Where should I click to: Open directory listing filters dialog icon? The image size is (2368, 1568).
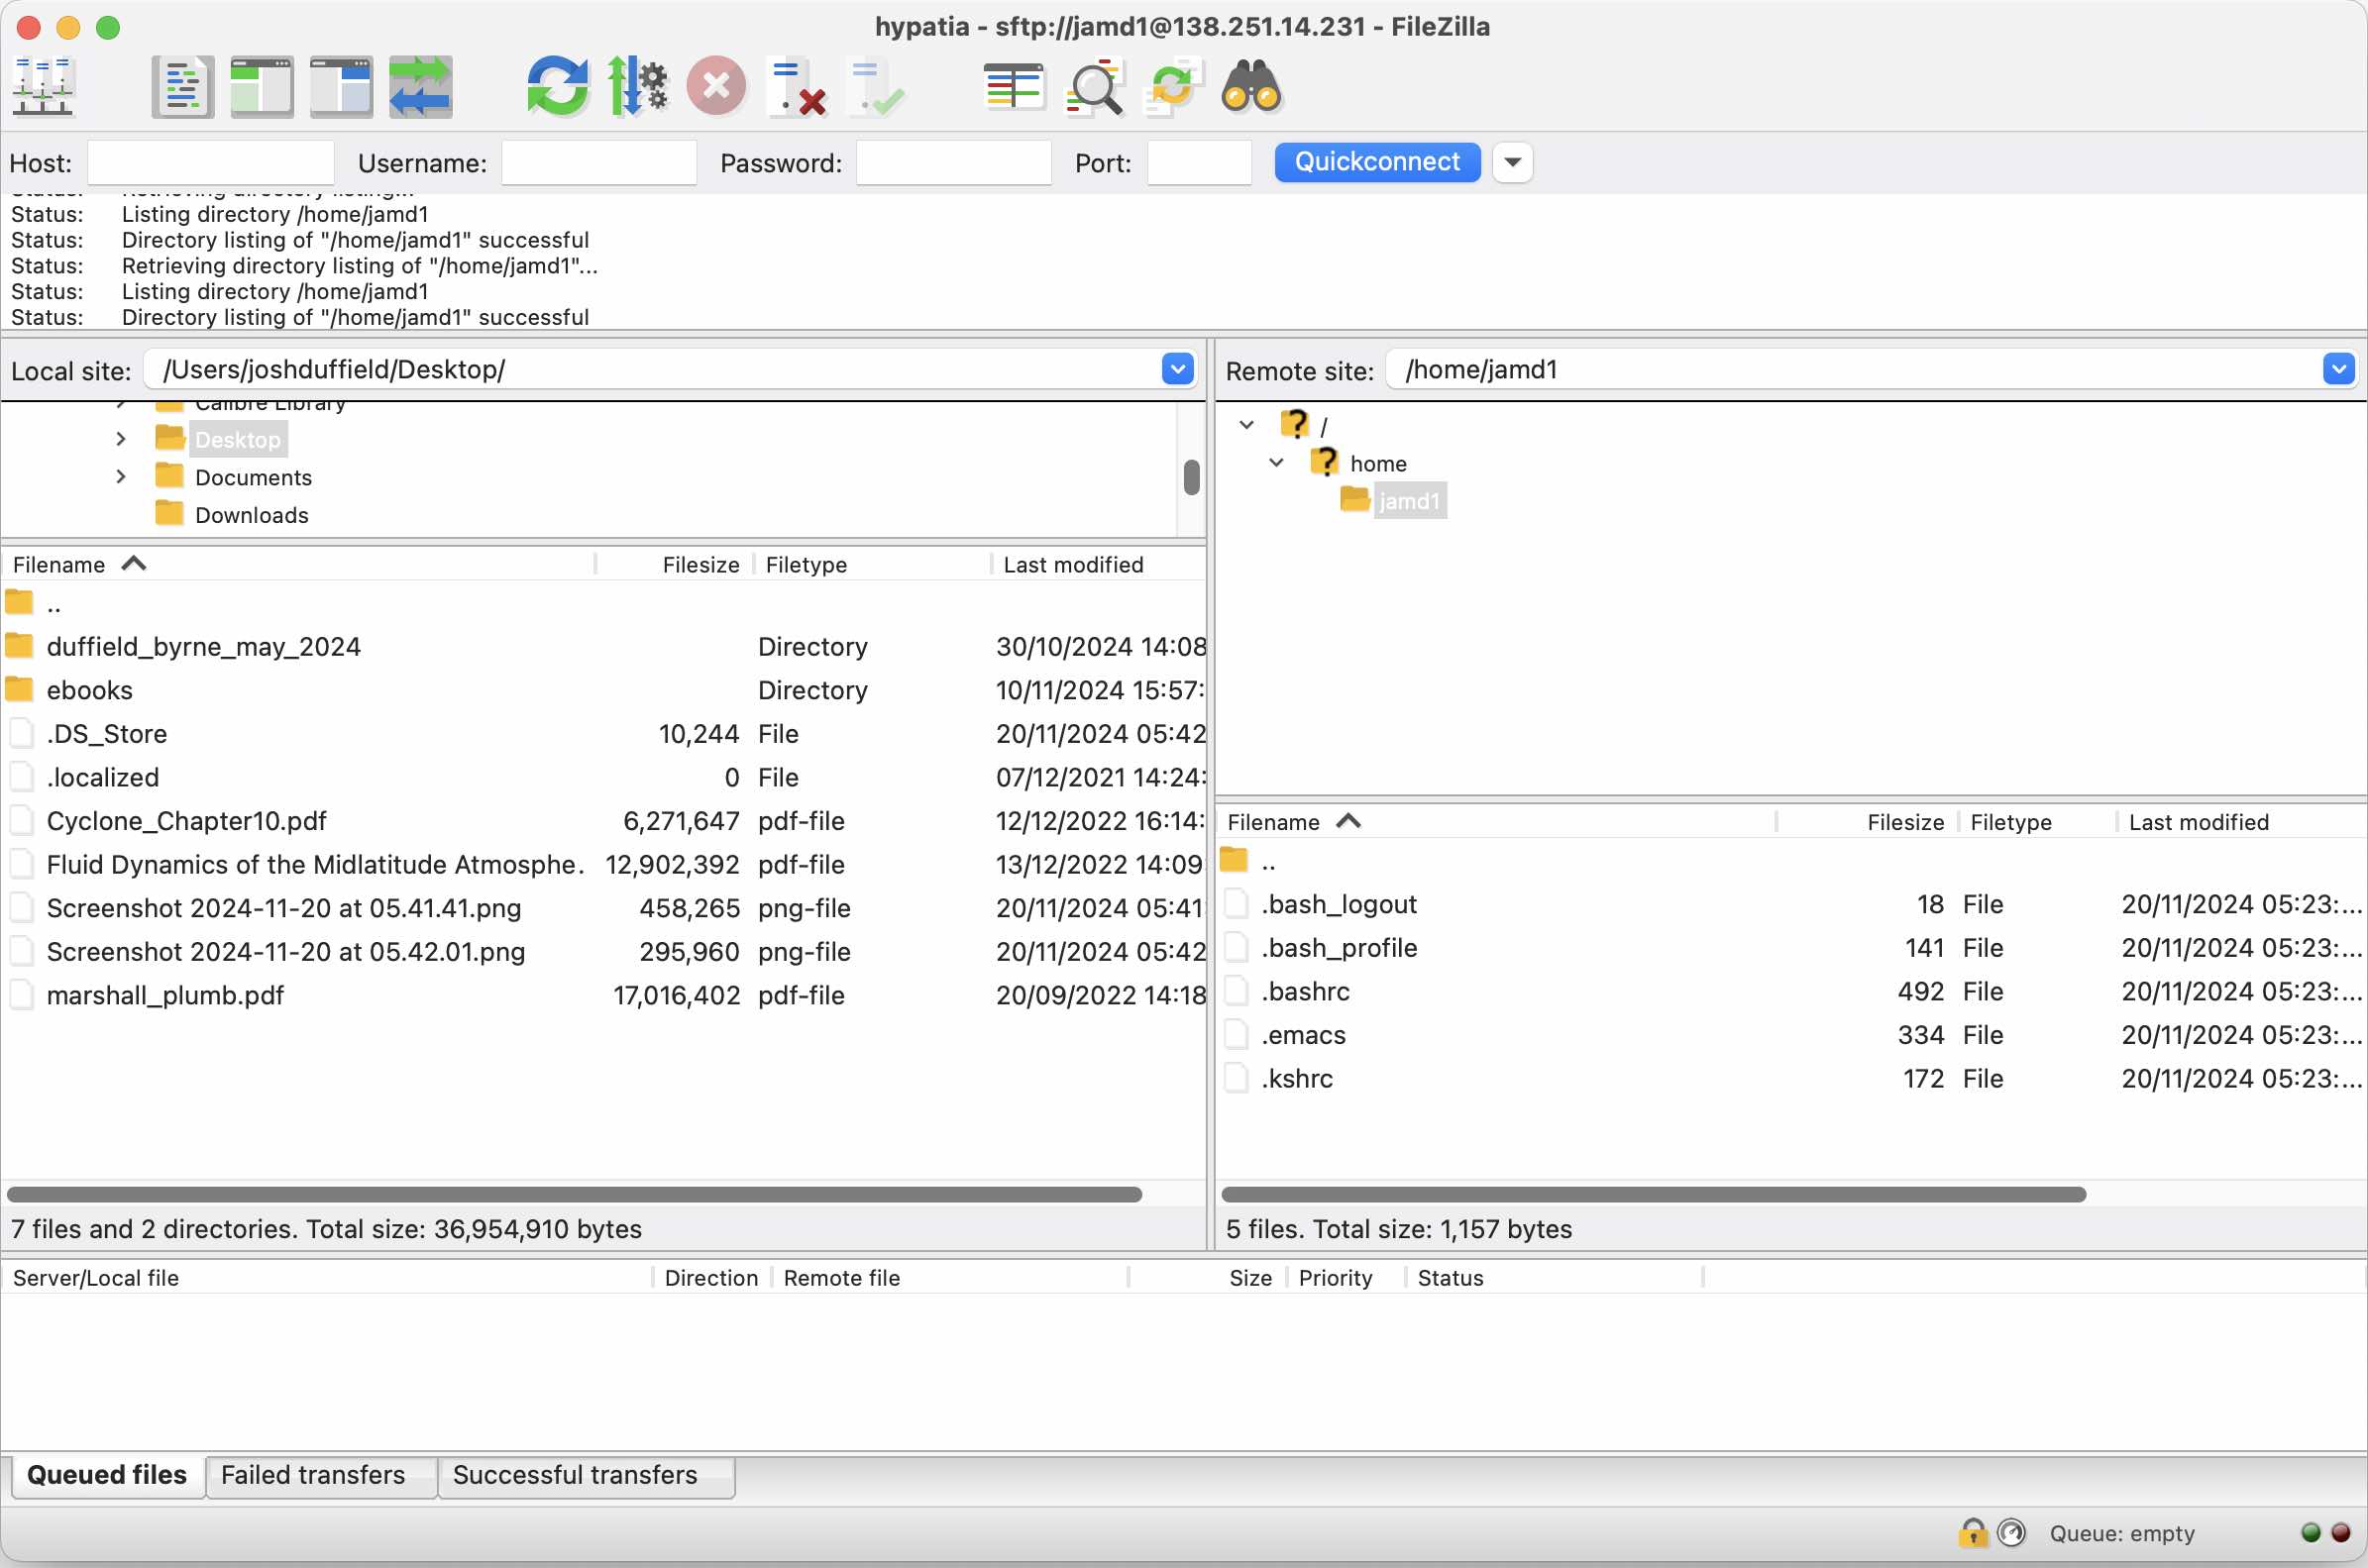pyautogui.click(x=1014, y=86)
